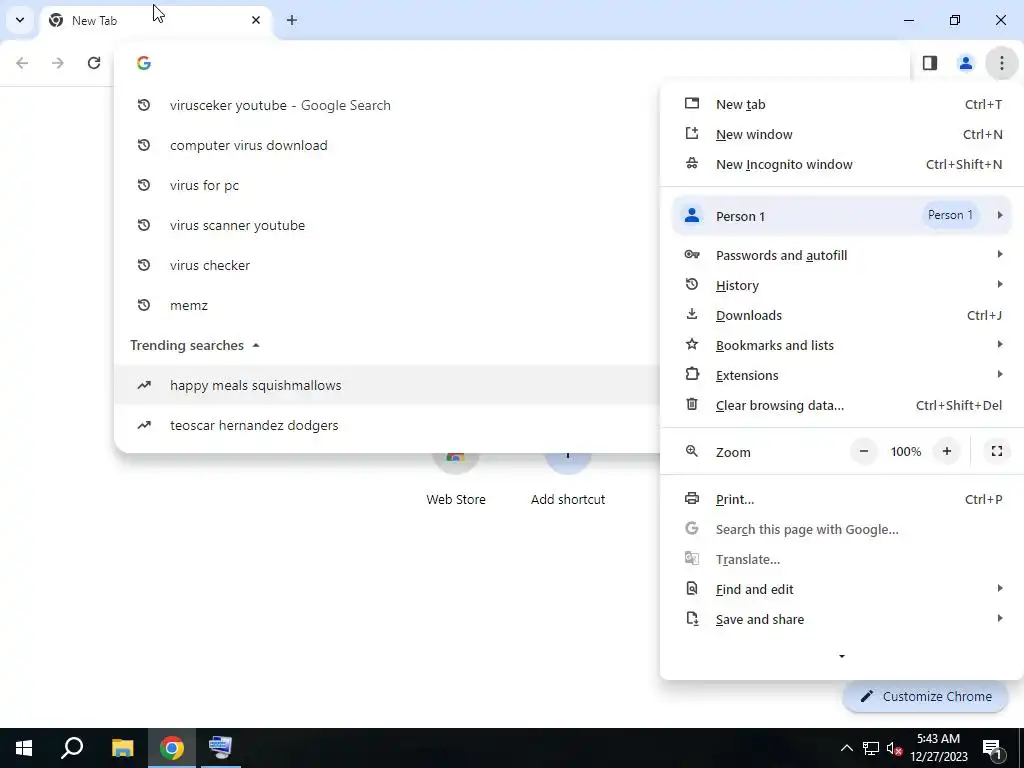Select 'computer virus download' suggestion

click(387, 145)
